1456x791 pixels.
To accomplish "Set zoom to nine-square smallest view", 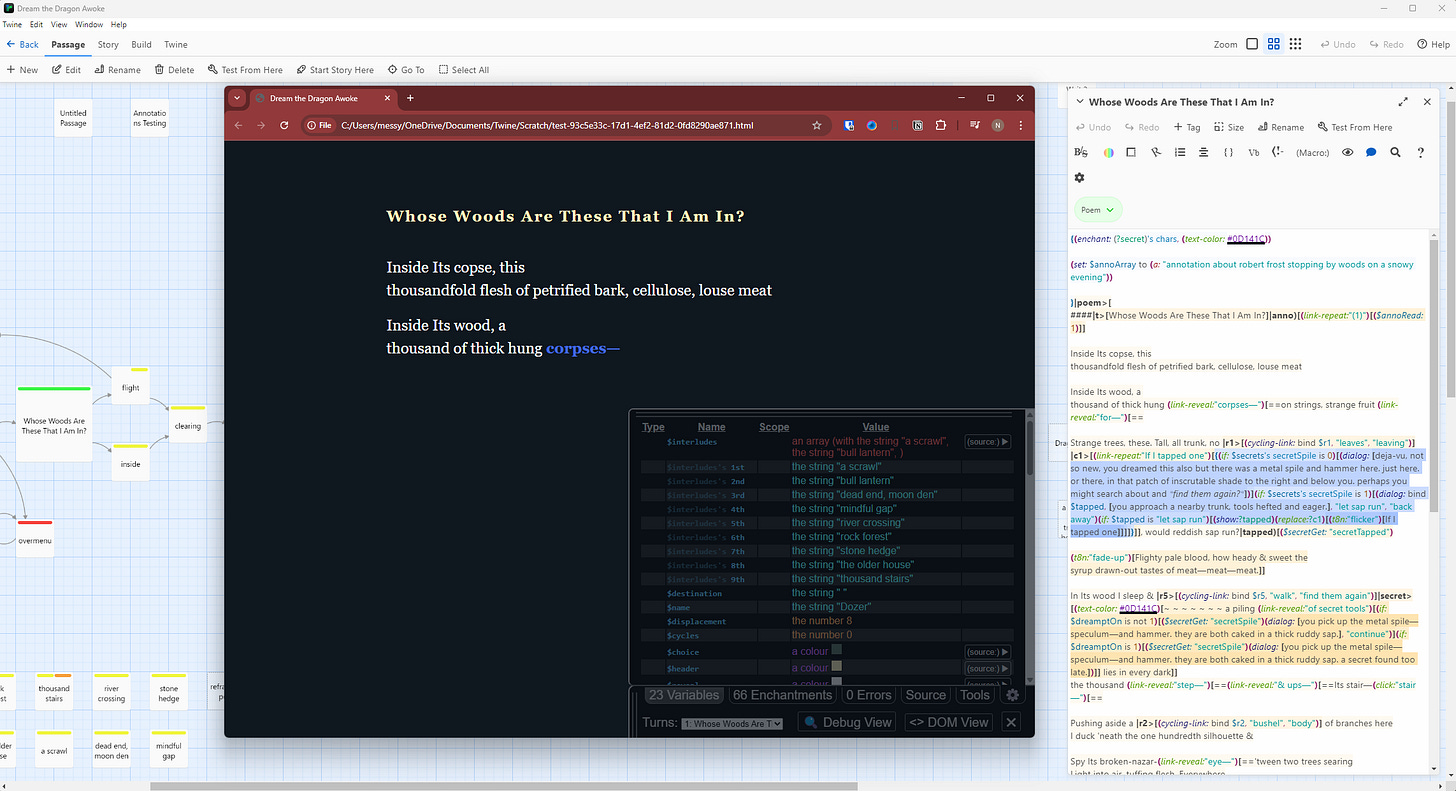I will [x=1295, y=44].
